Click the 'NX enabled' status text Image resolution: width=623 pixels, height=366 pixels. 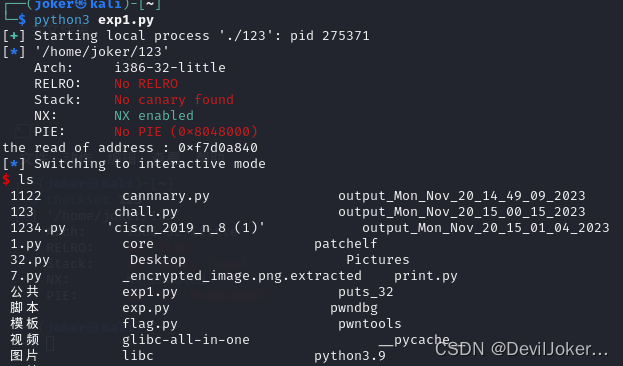coord(154,116)
